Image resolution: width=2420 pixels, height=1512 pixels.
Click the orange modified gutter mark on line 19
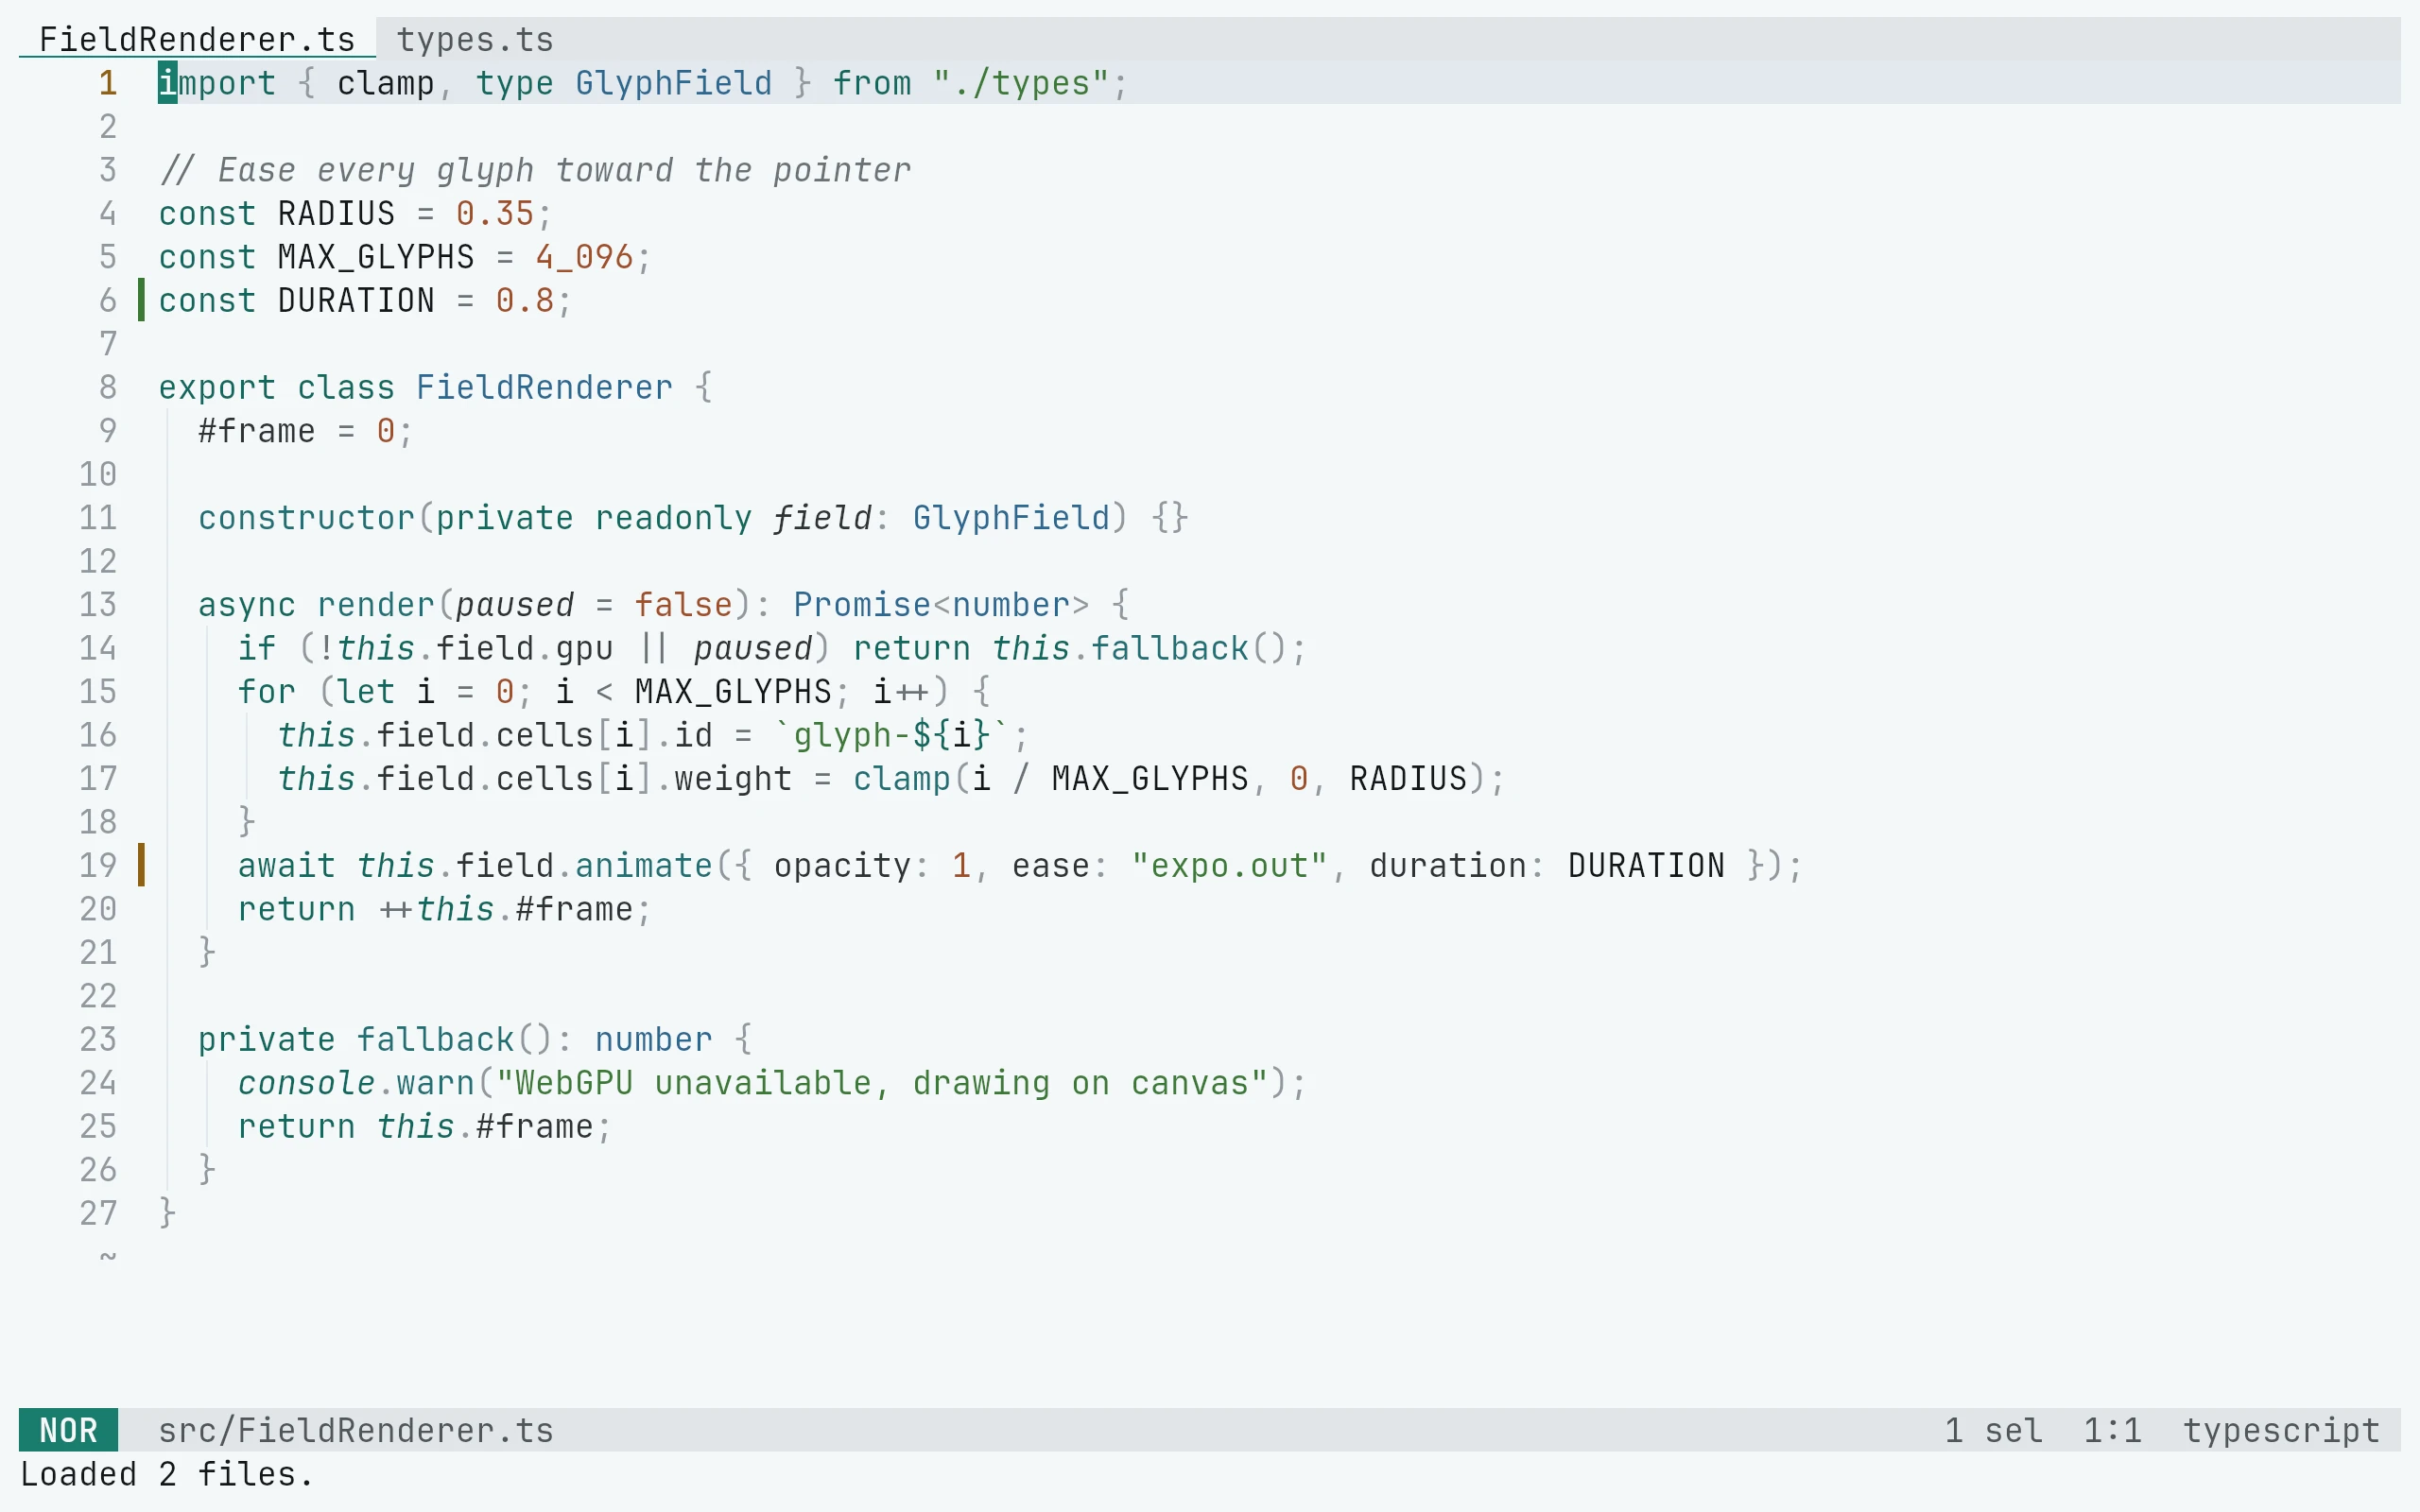pyautogui.click(x=141, y=865)
